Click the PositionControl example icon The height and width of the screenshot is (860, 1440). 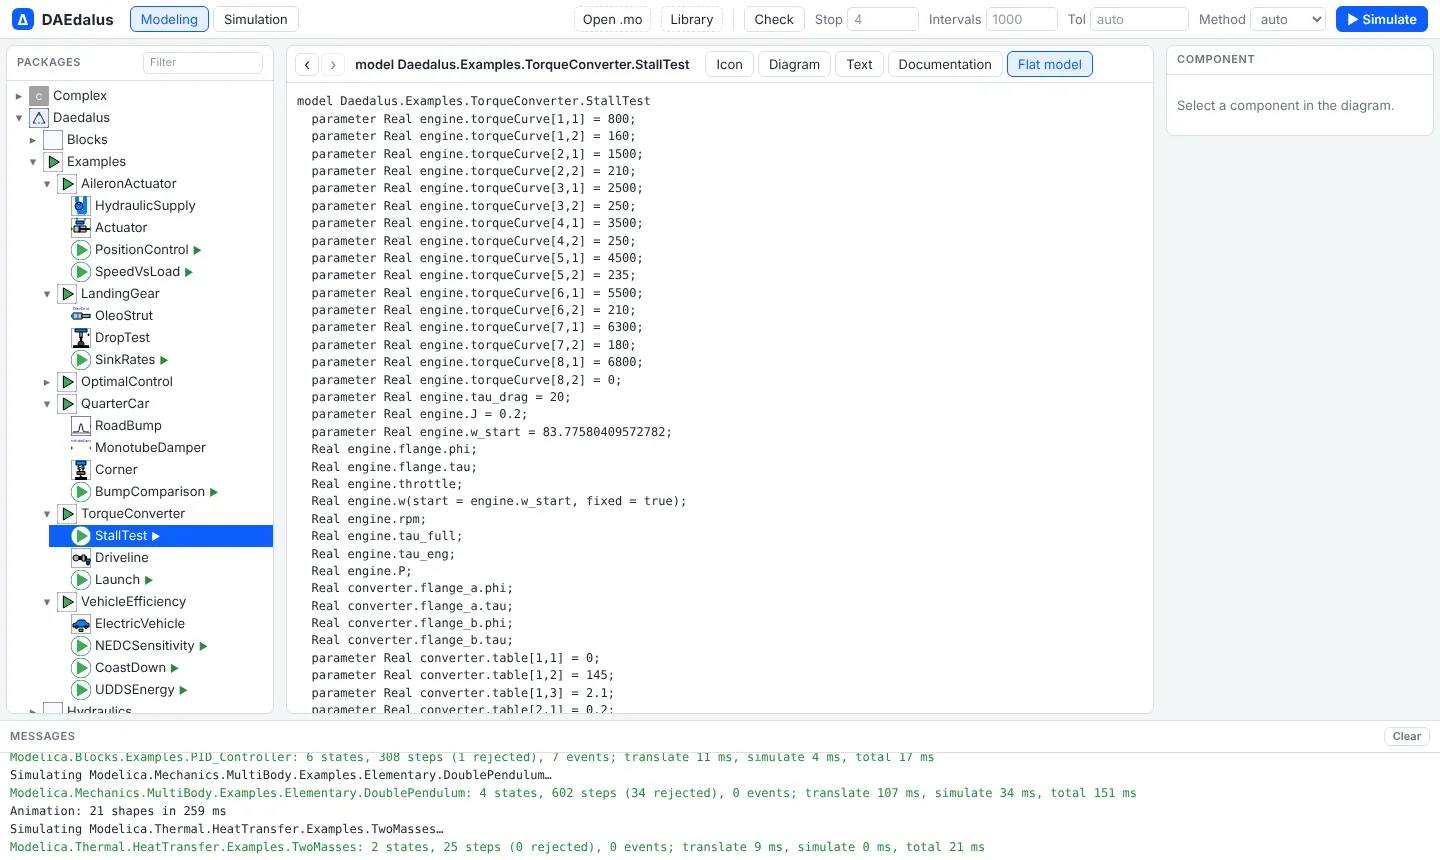(81, 250)
